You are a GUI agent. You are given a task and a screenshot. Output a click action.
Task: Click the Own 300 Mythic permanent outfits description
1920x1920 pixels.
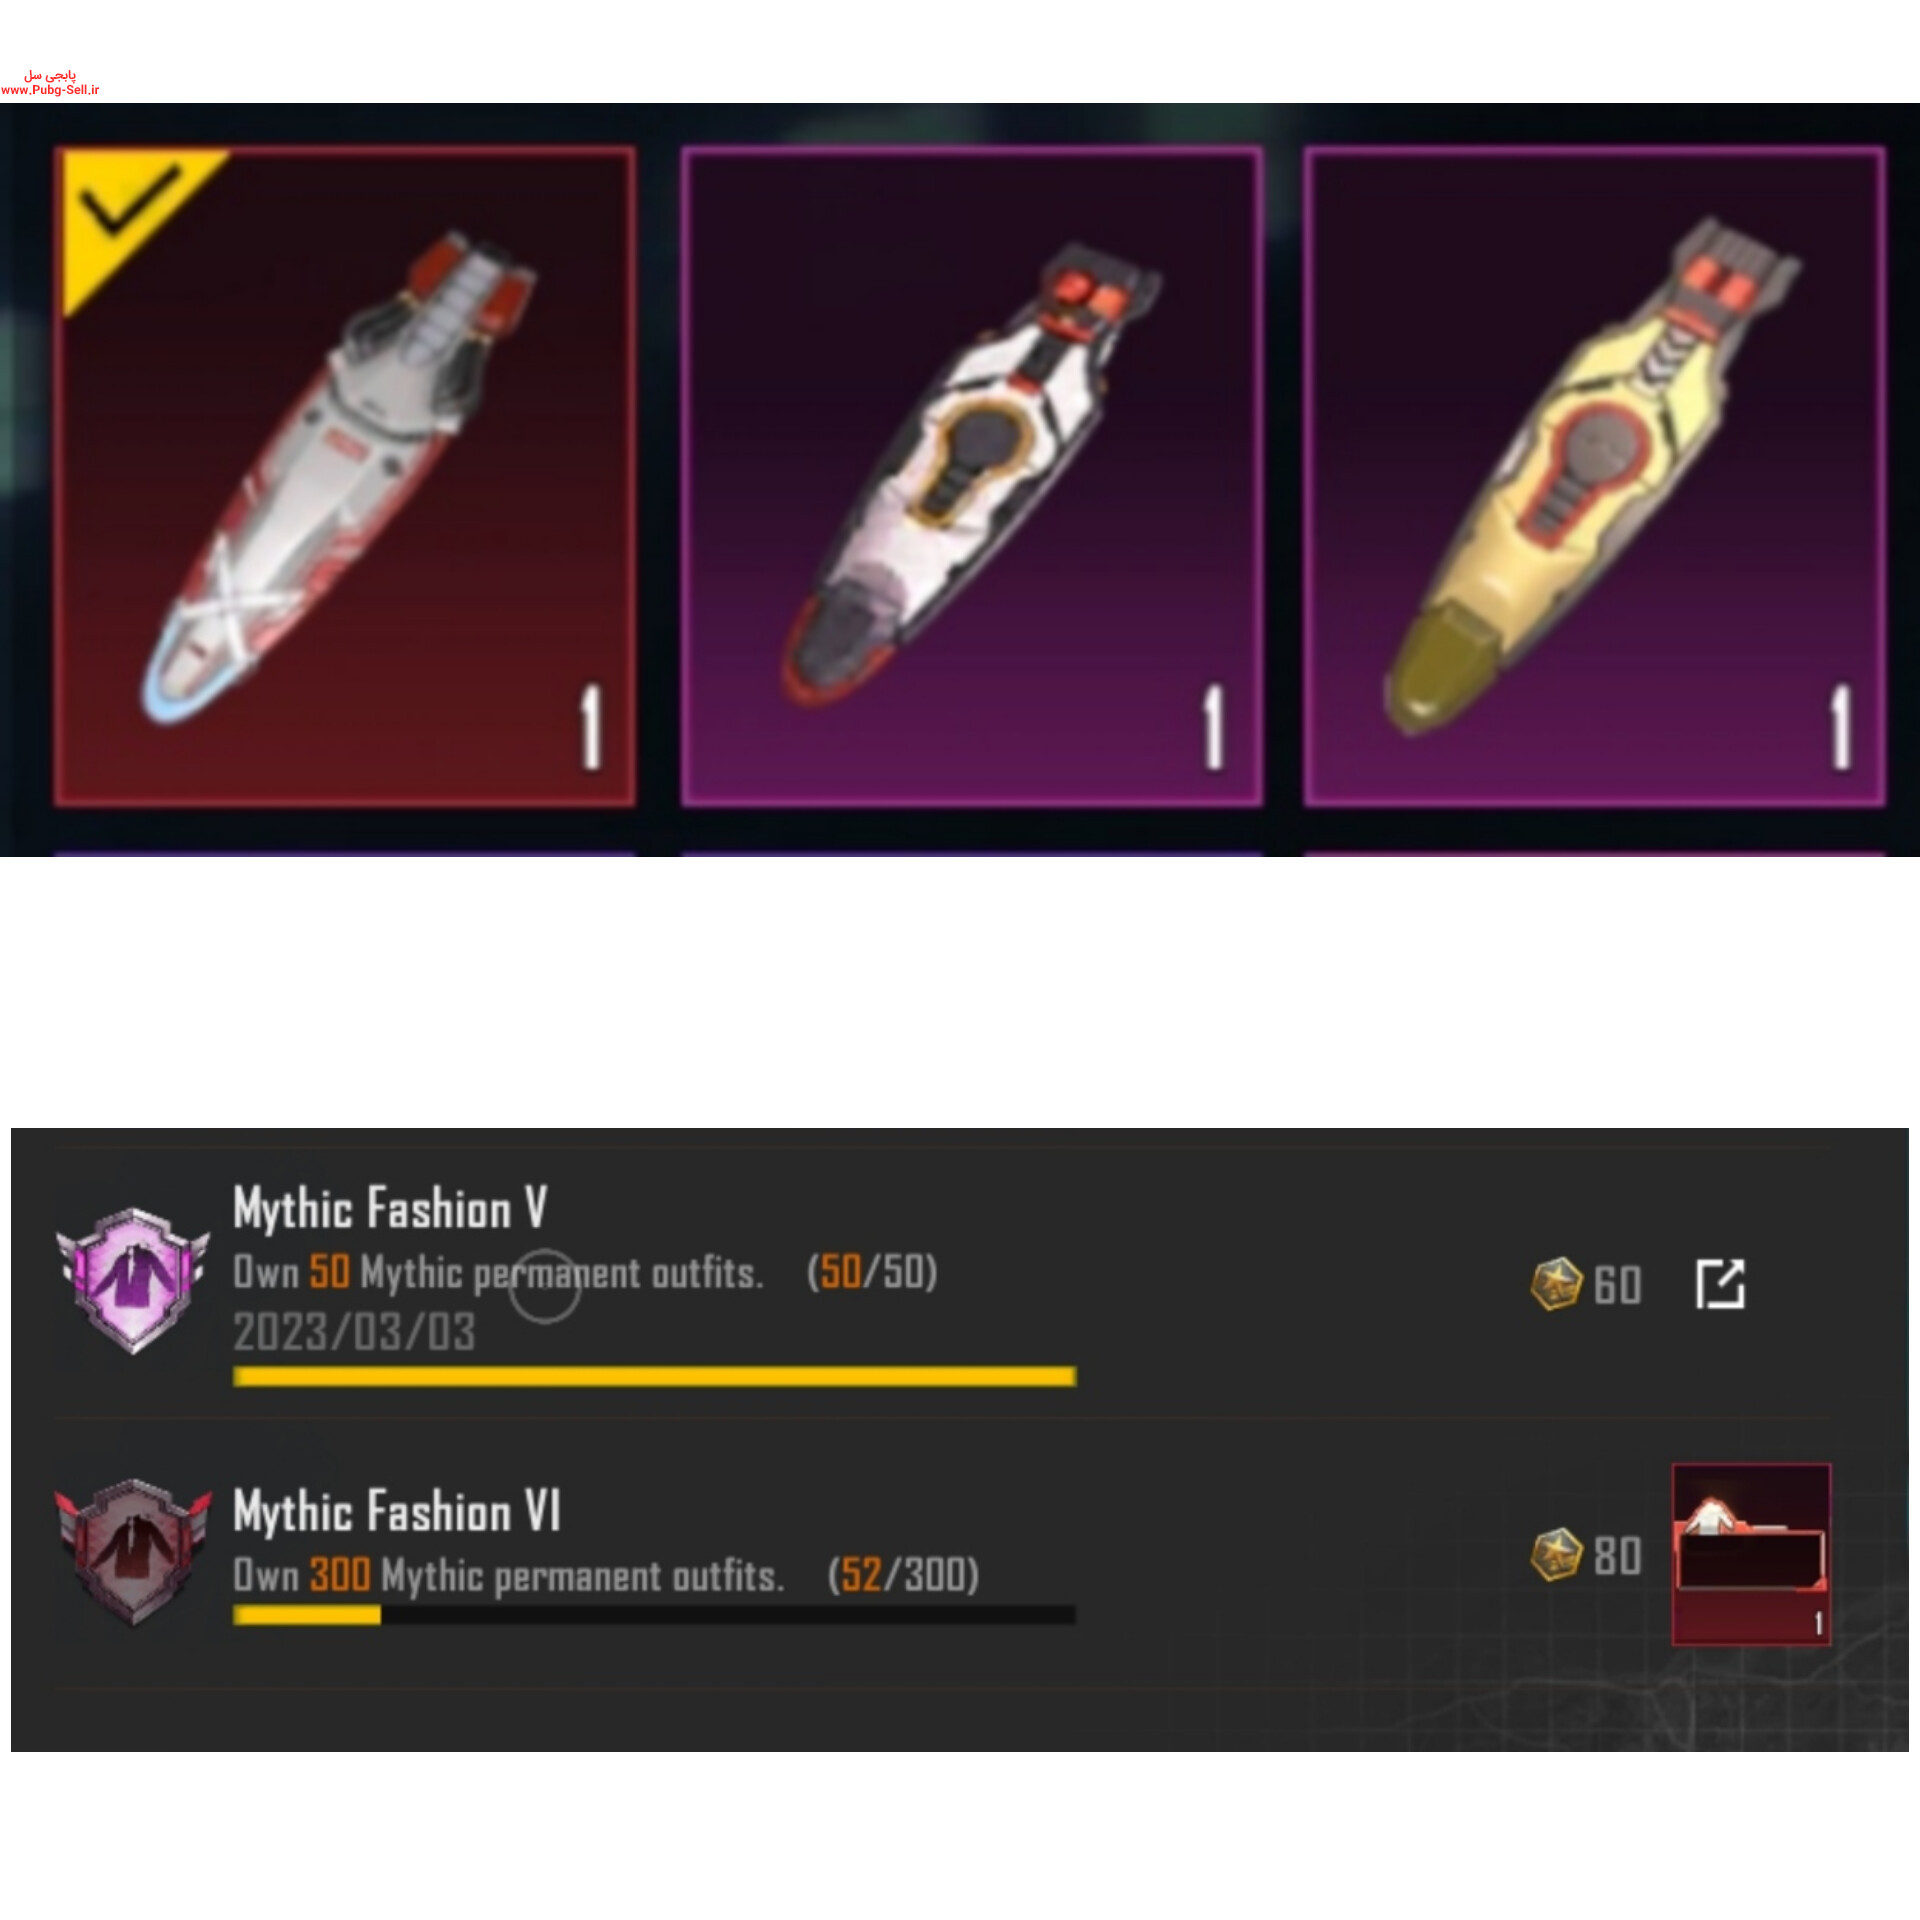click(508, 1575)
